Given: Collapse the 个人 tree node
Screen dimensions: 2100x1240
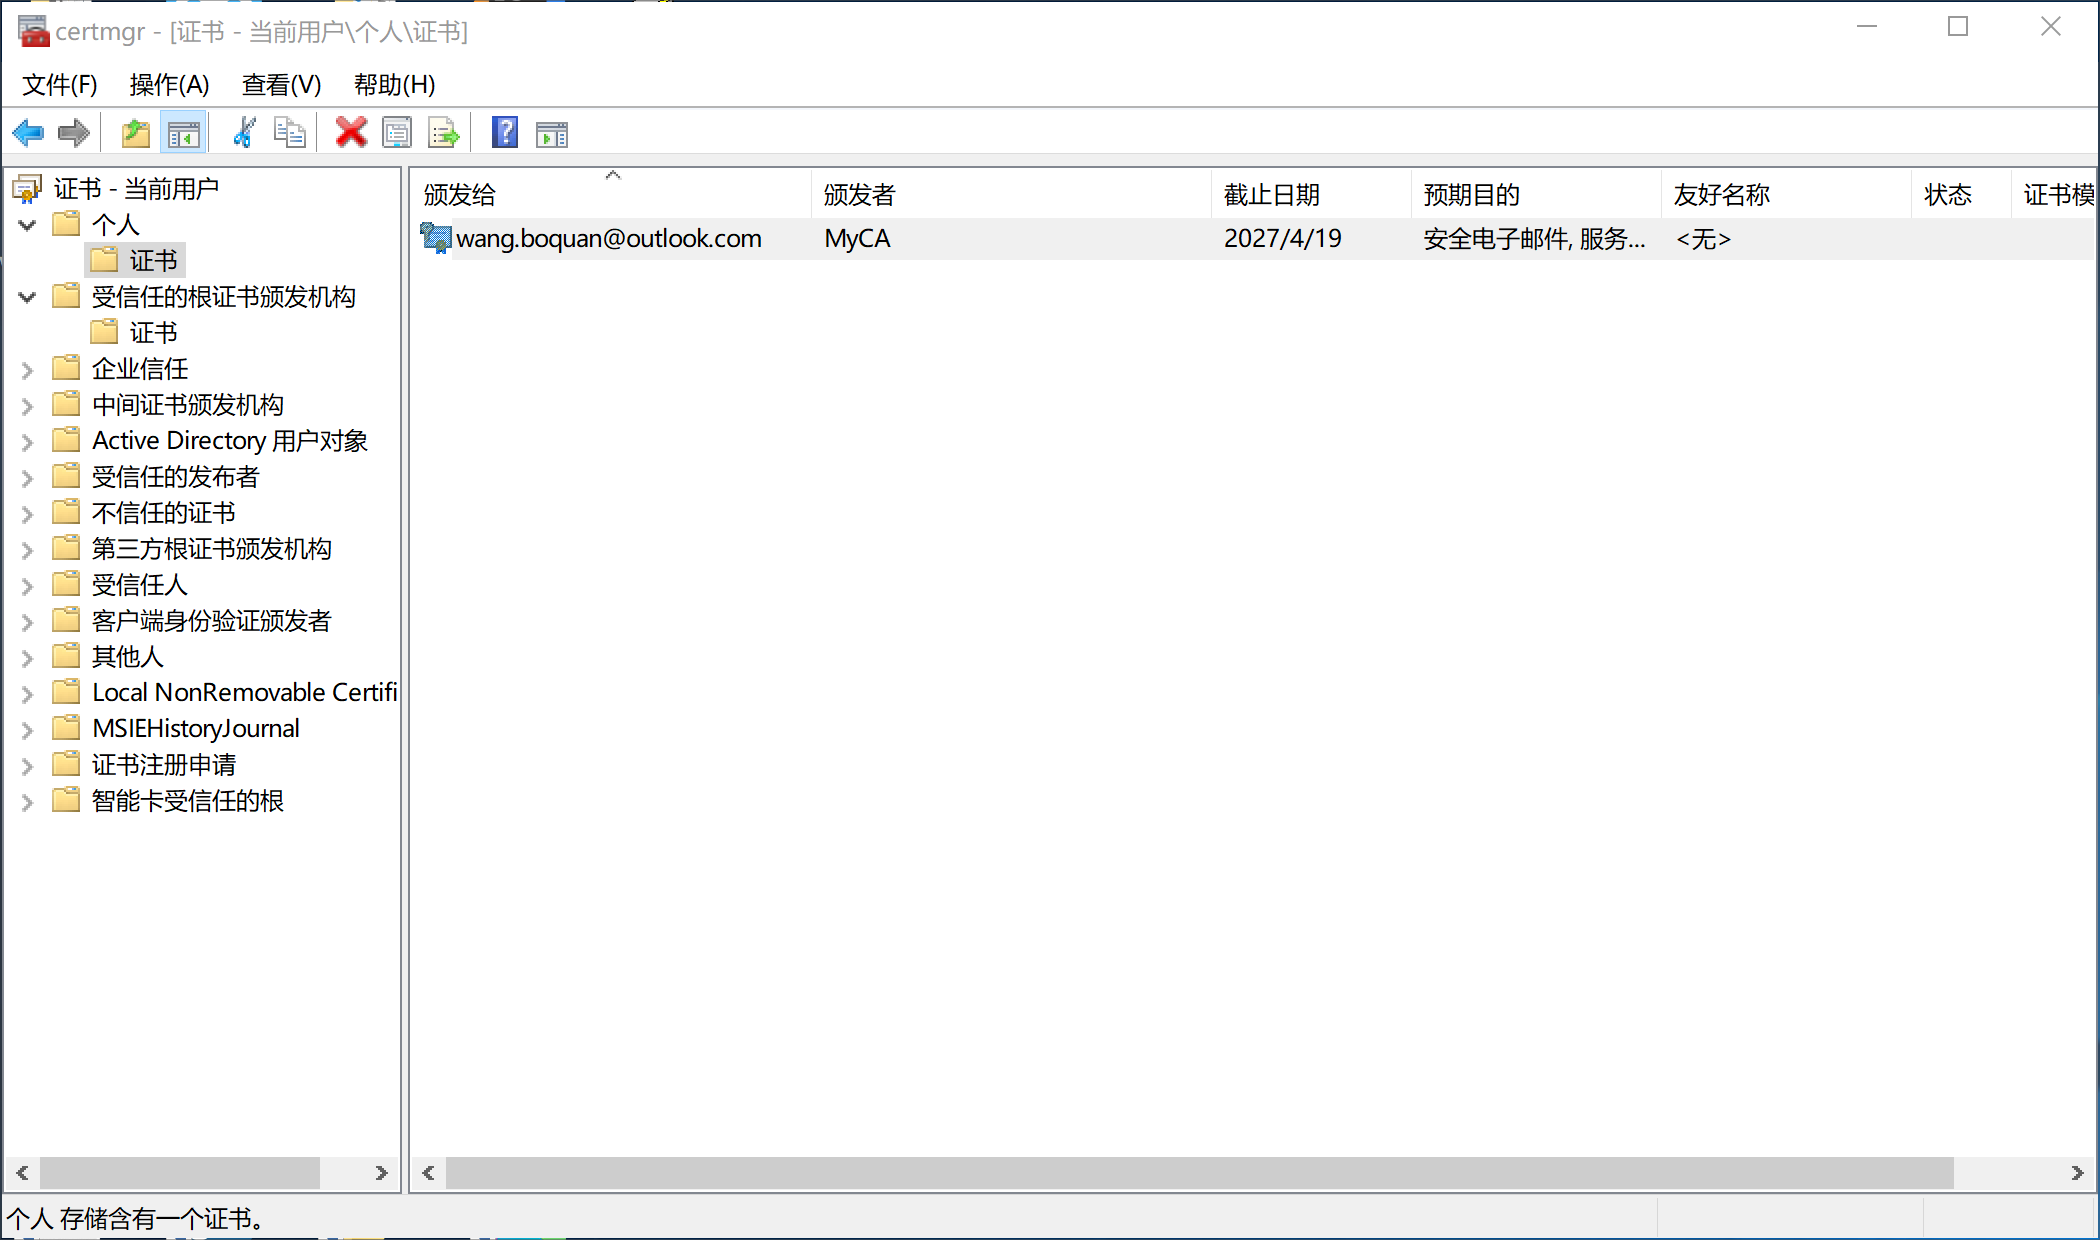Looking at the screenshot, I should (x=28, y=225).
